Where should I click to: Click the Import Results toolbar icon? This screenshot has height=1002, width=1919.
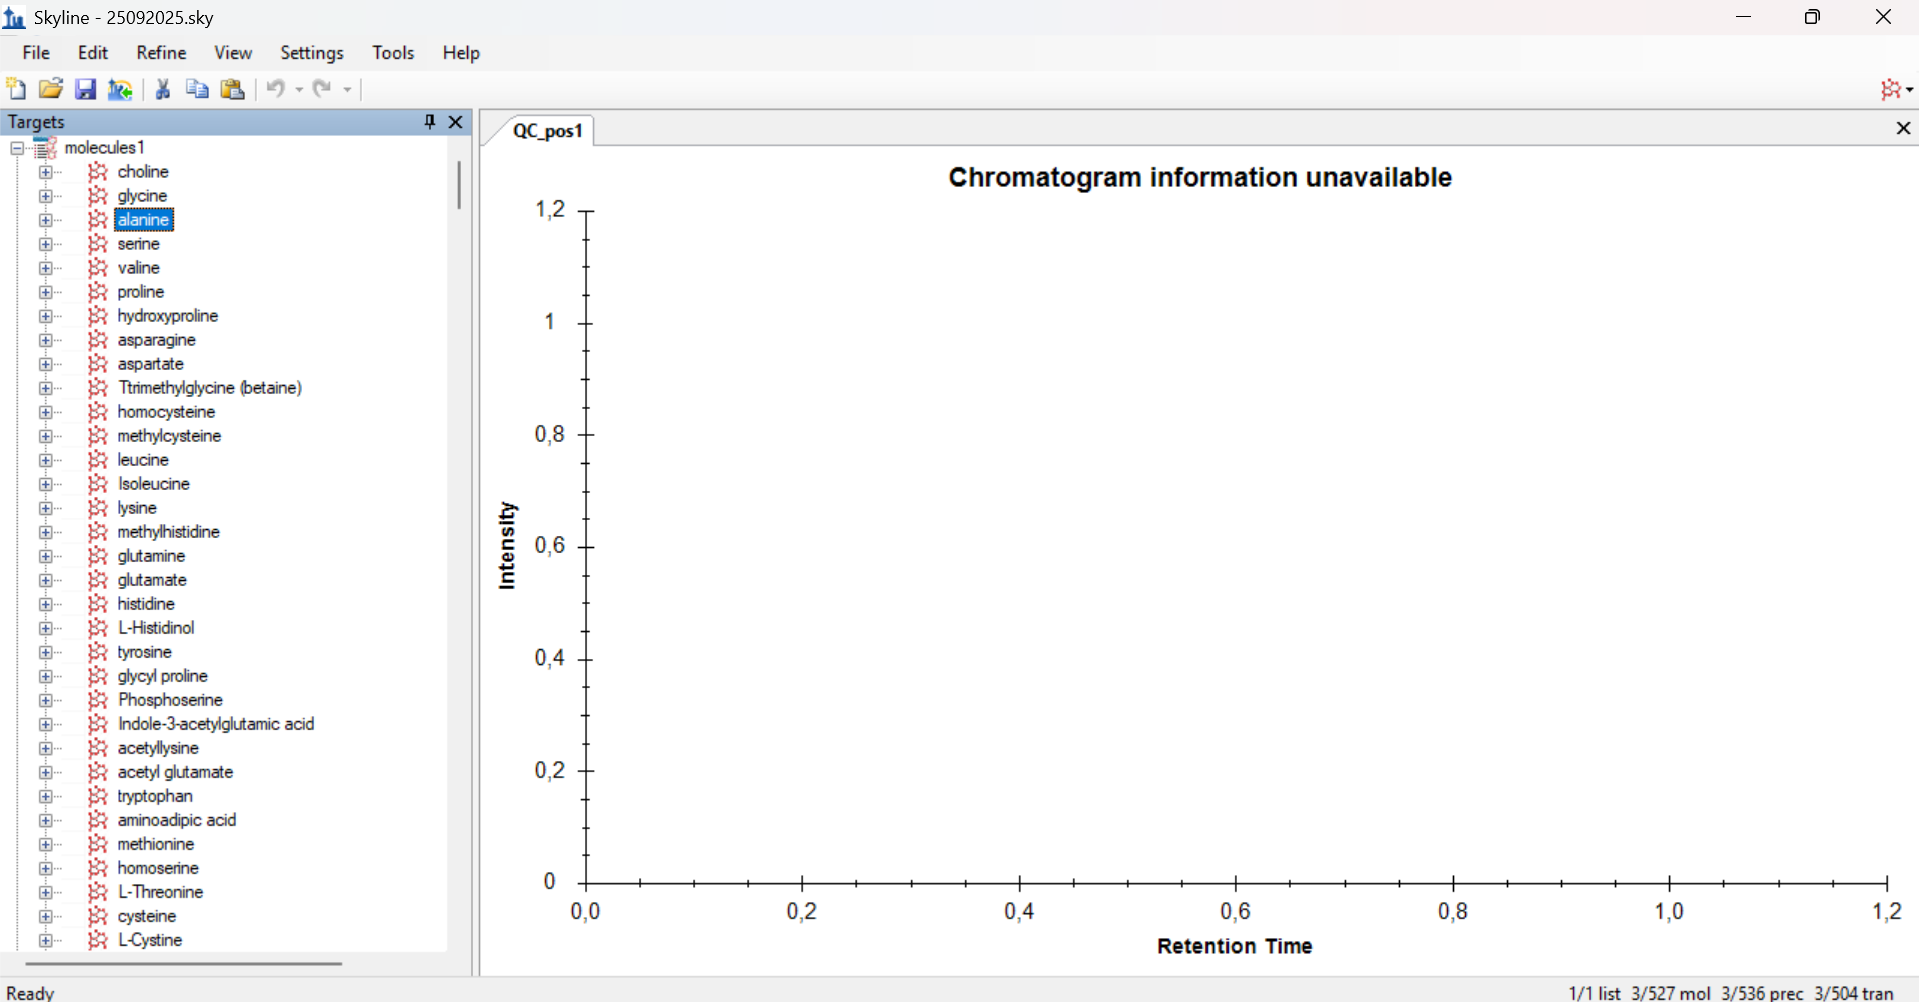coord(120,89)
